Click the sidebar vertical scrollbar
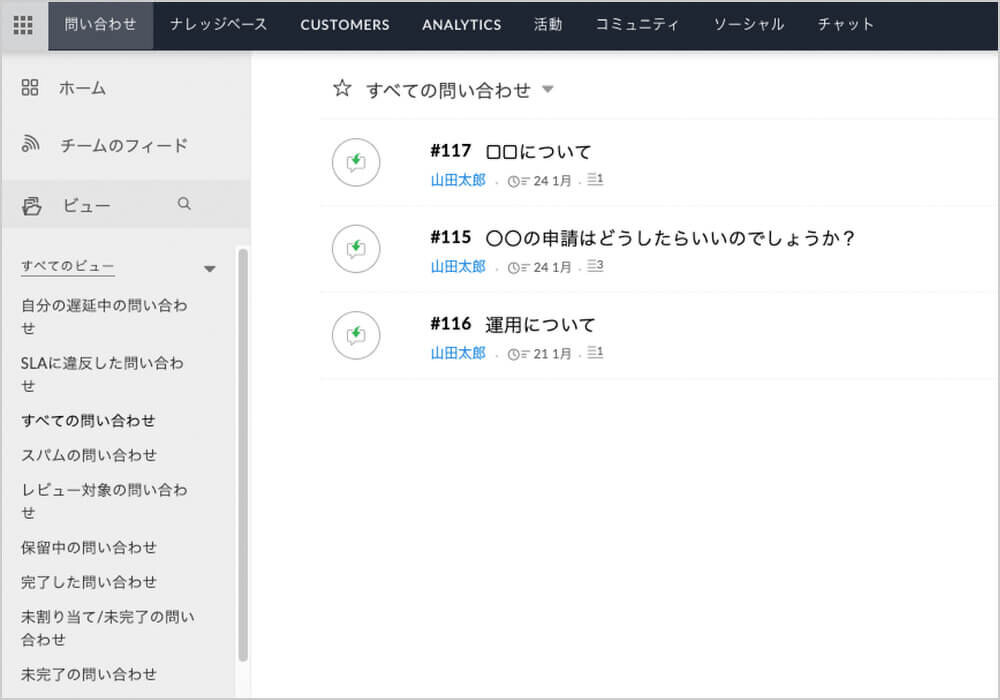Image resolution: width=1000 pixels, height=700 pixels. pyautogui.click(x=242, y=450)
